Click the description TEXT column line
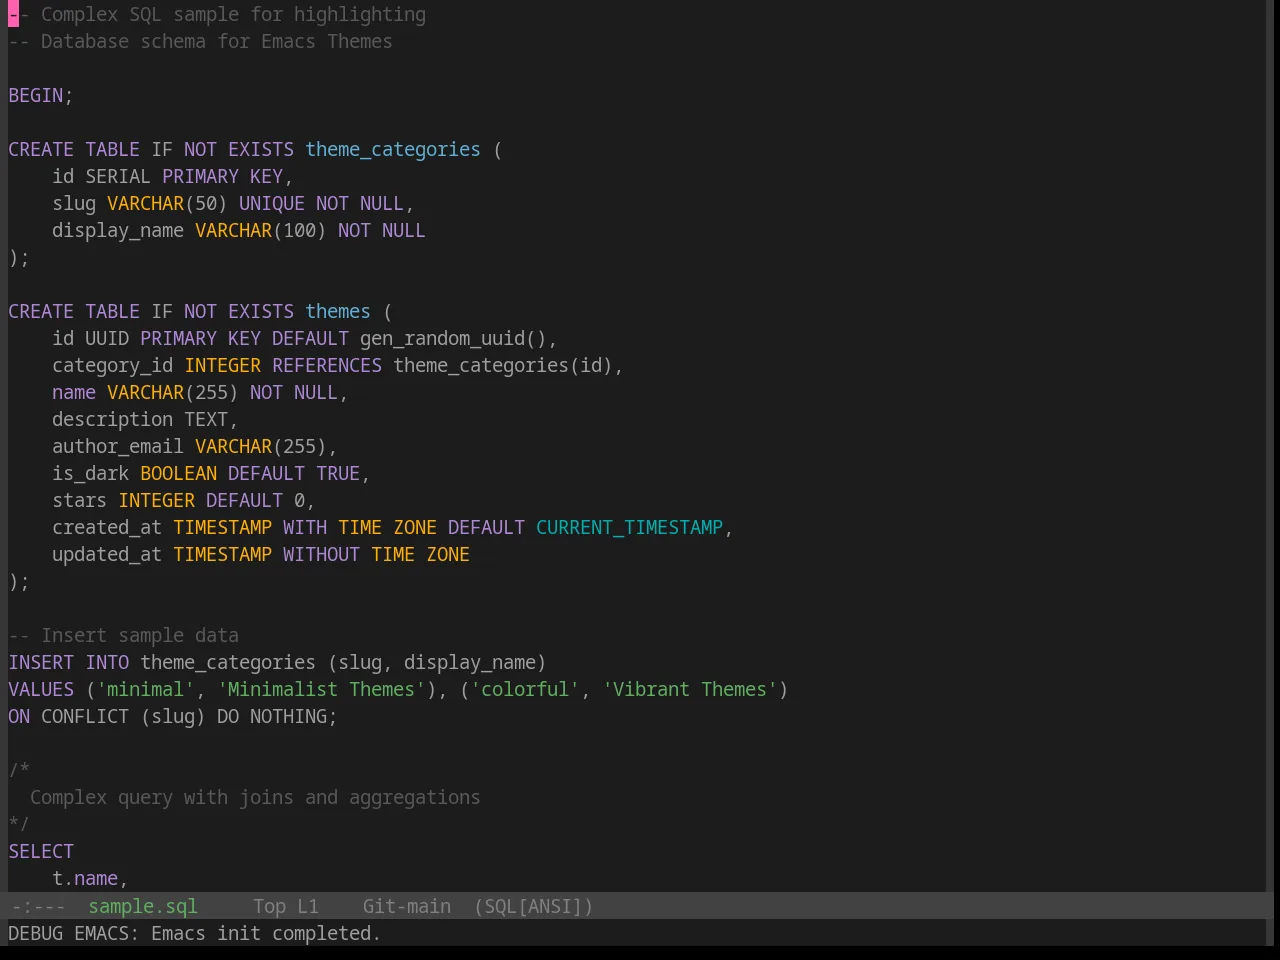This screenshot has width=1280, height=960. (x=145, y=419)
